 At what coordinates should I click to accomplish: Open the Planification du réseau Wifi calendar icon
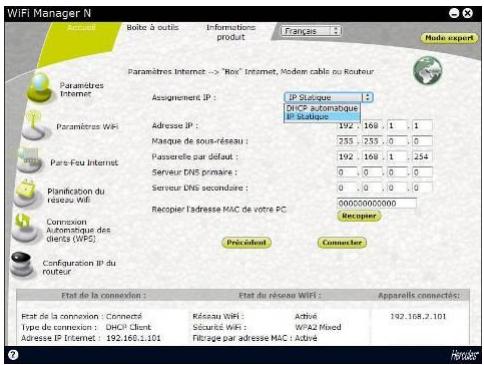(27, 194)
